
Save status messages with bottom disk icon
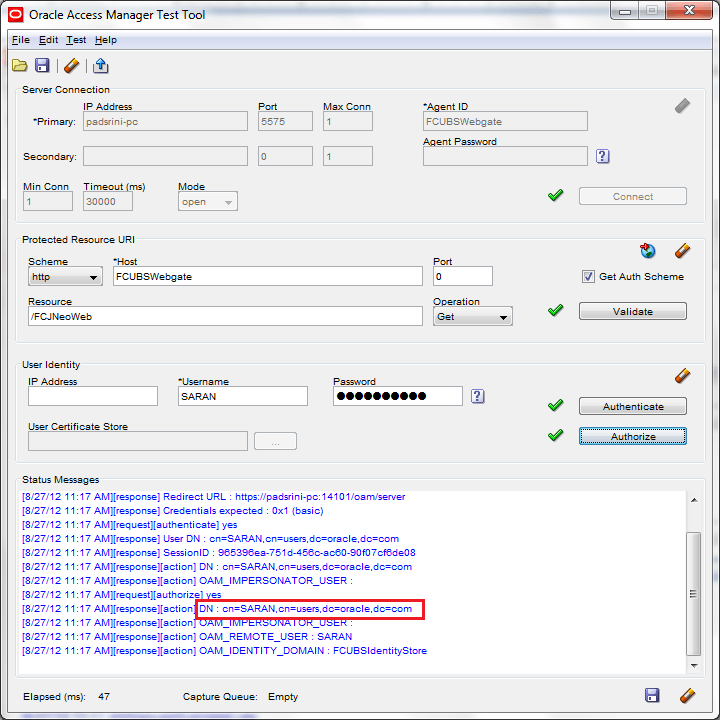pyautogui.click(x=652, y=695)
